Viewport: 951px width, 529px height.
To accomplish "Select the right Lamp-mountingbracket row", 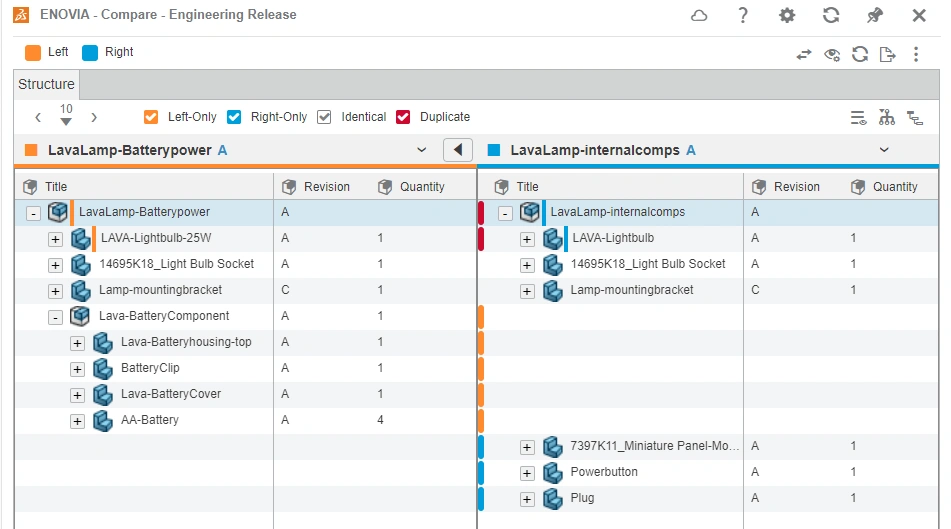I will pyautogui.click(x=708, y=291).
